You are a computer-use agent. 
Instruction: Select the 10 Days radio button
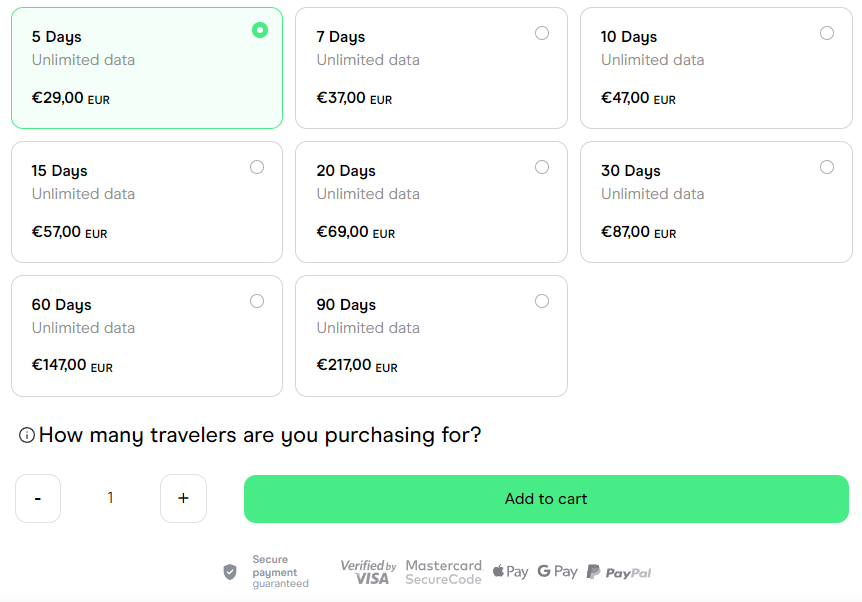(x=827, y=34)
